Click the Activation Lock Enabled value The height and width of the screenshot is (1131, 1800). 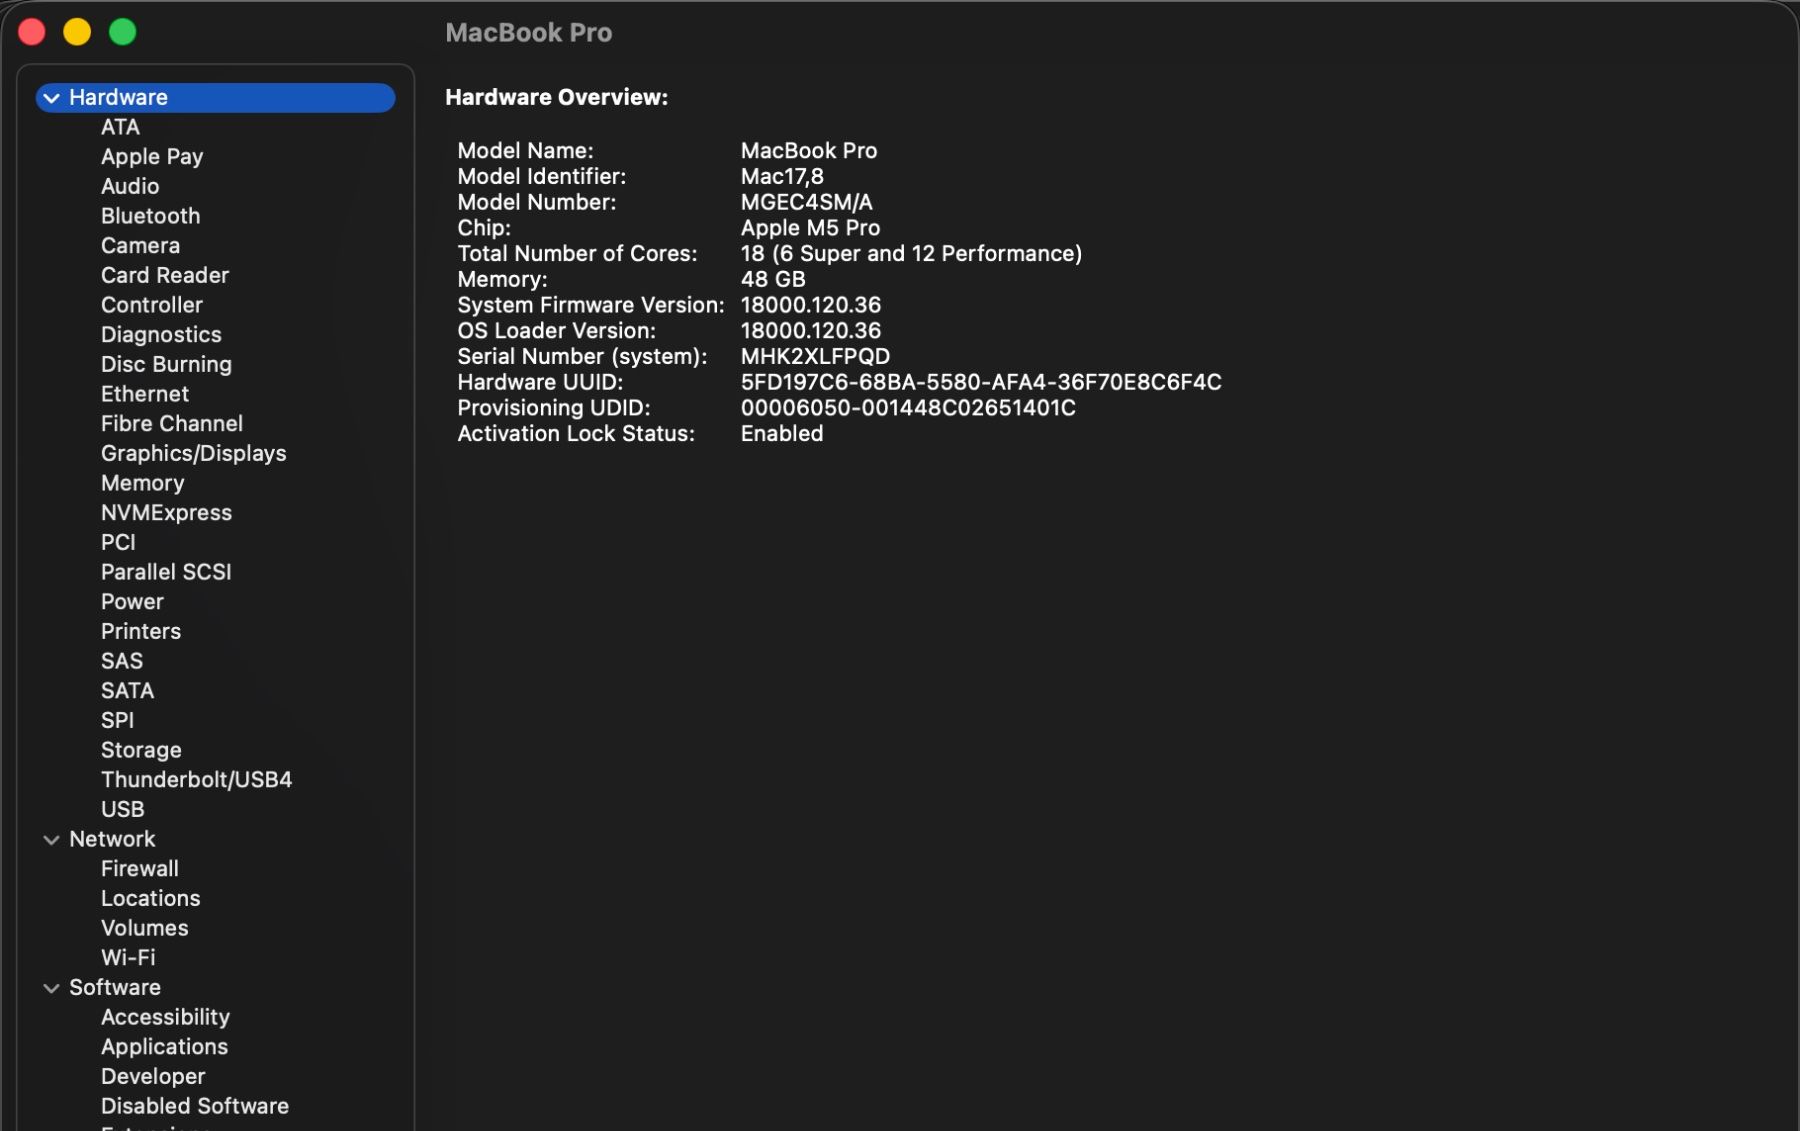pyautogui.click(x=782, y=434)
